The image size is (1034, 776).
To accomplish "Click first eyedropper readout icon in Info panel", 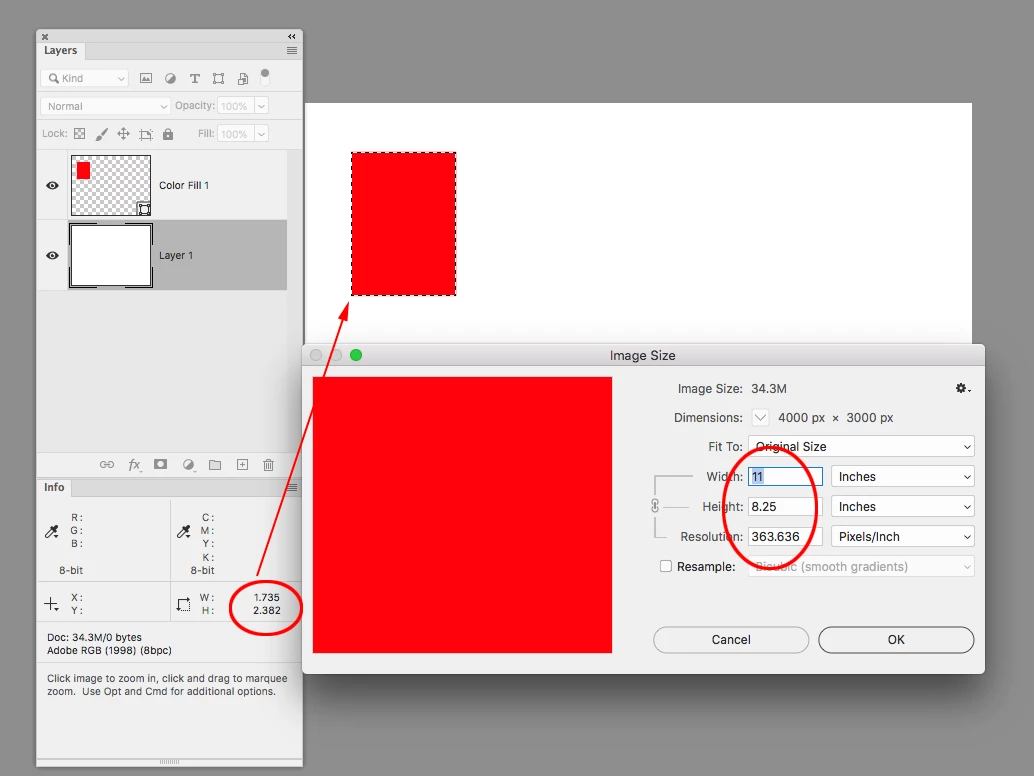I will (x=52, y=531).
